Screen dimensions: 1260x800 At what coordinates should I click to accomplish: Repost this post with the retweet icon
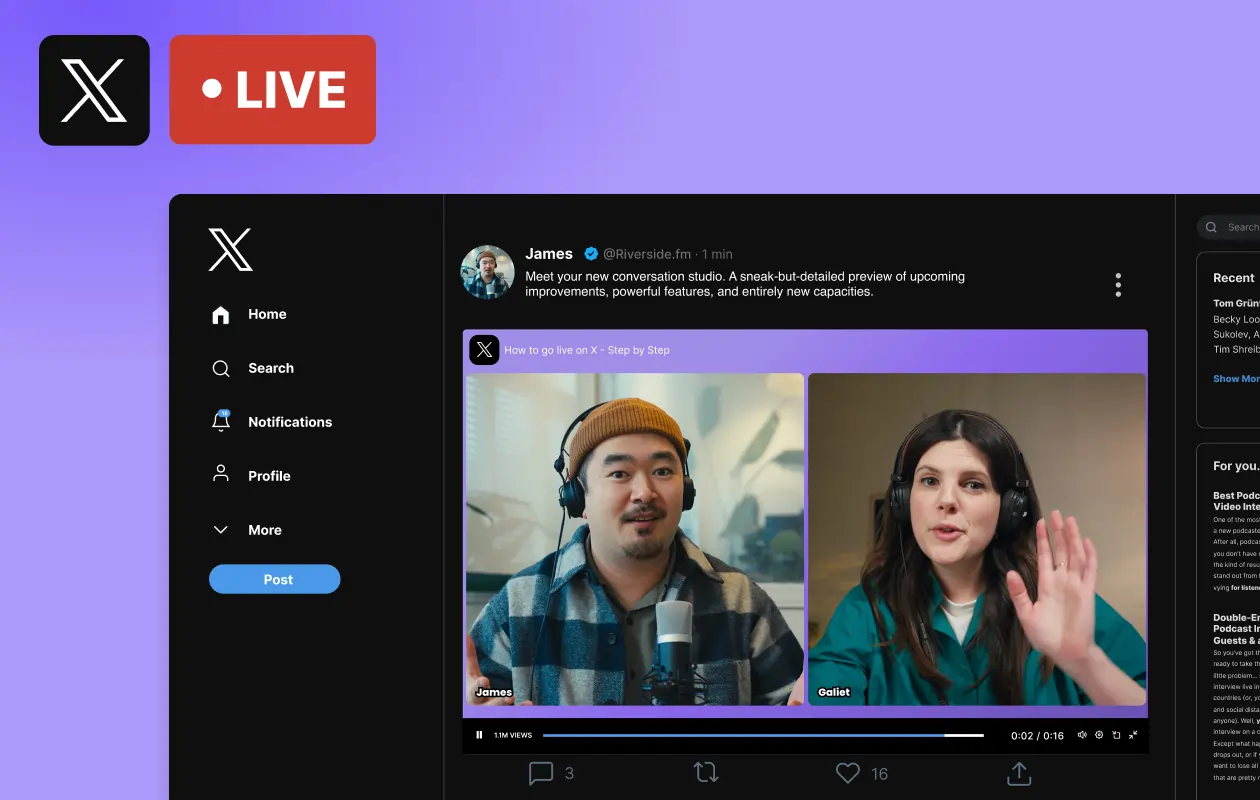point(706,773)
